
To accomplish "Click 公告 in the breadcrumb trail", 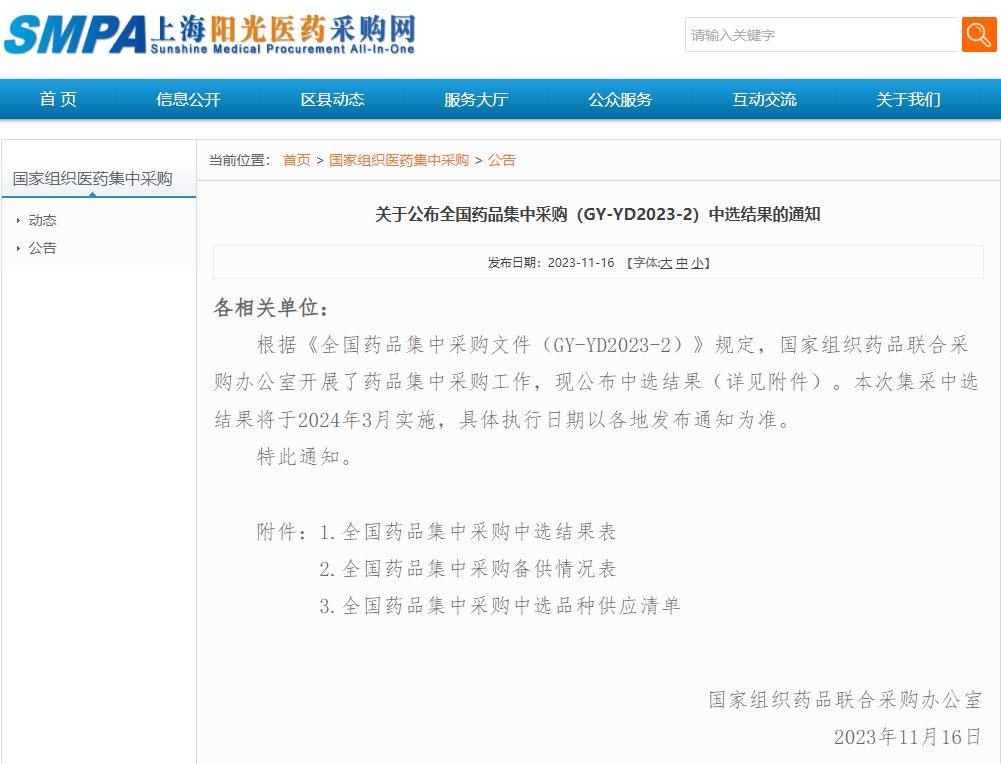I will click(502, 159).
